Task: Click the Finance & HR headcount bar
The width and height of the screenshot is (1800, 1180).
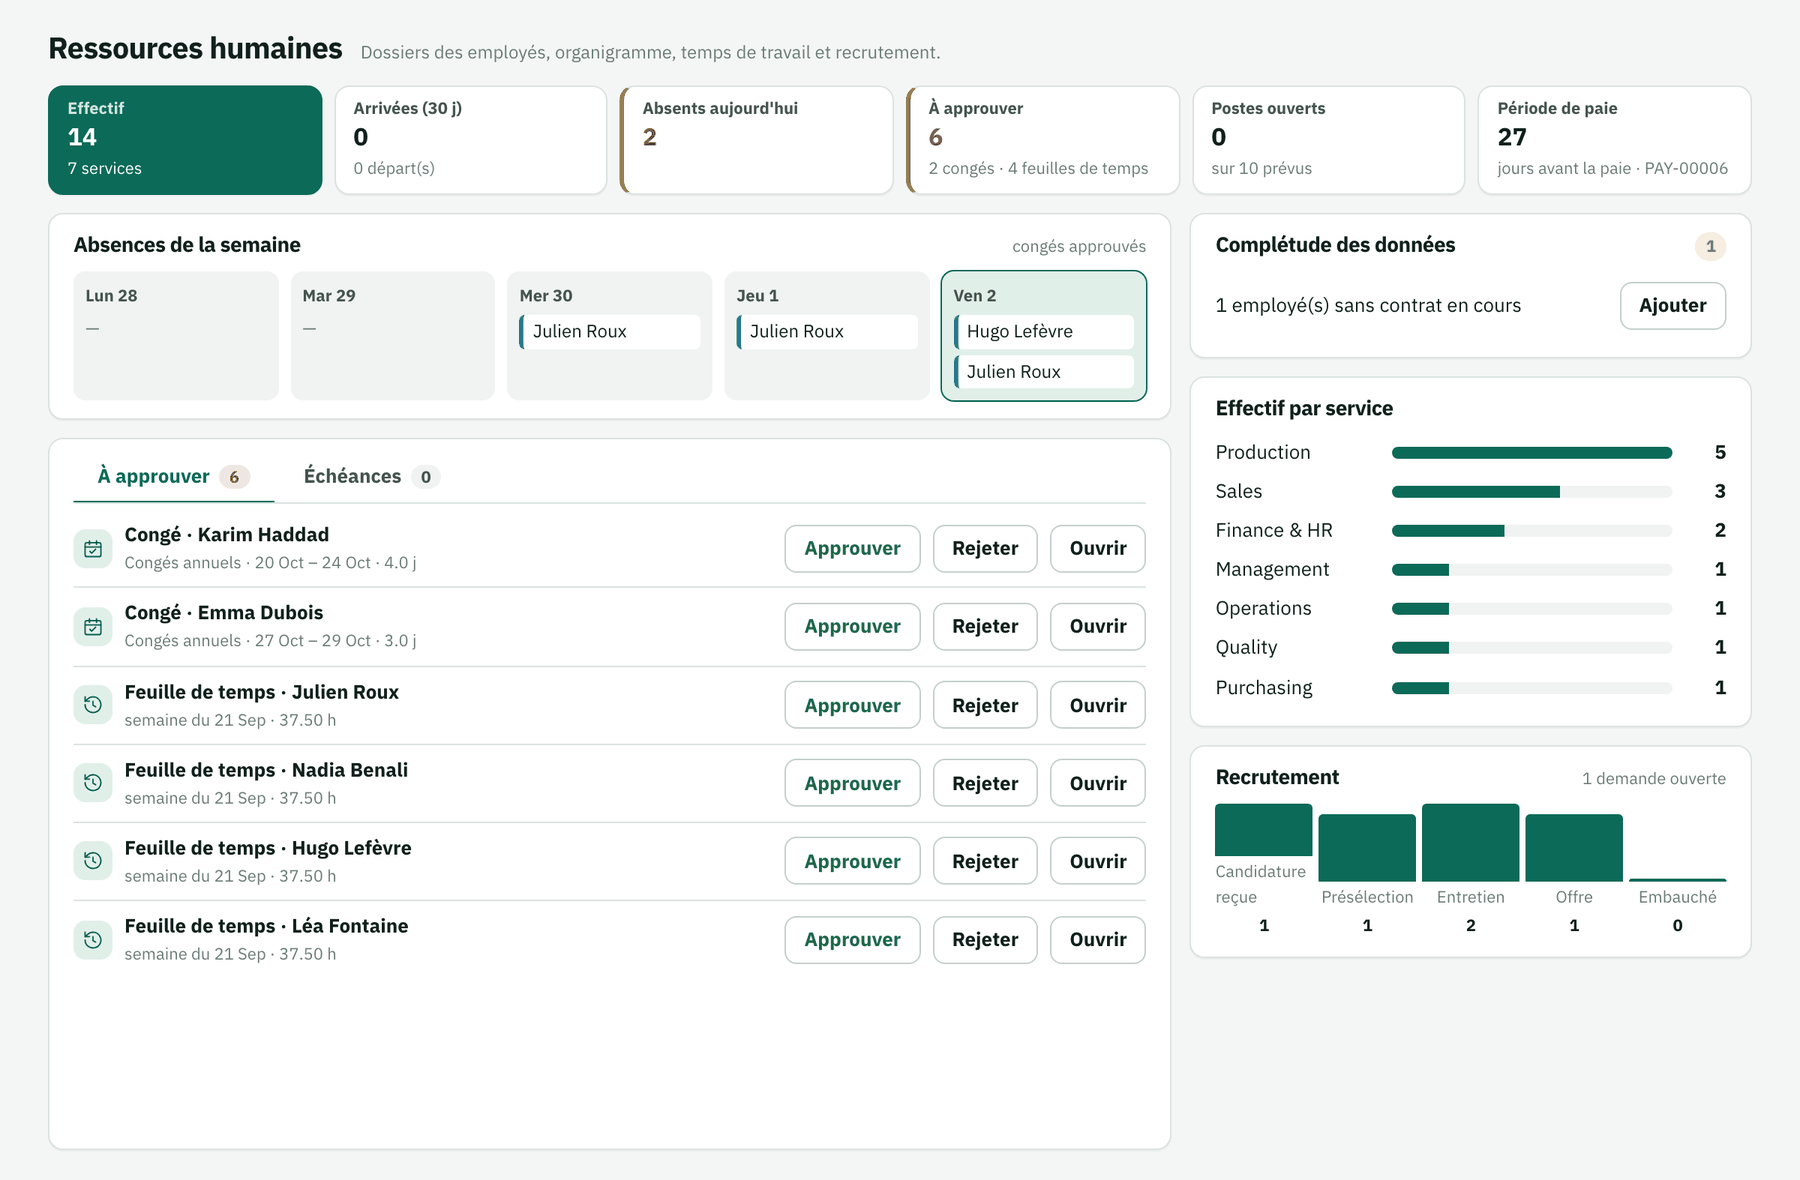Action: click(1532, 531)
